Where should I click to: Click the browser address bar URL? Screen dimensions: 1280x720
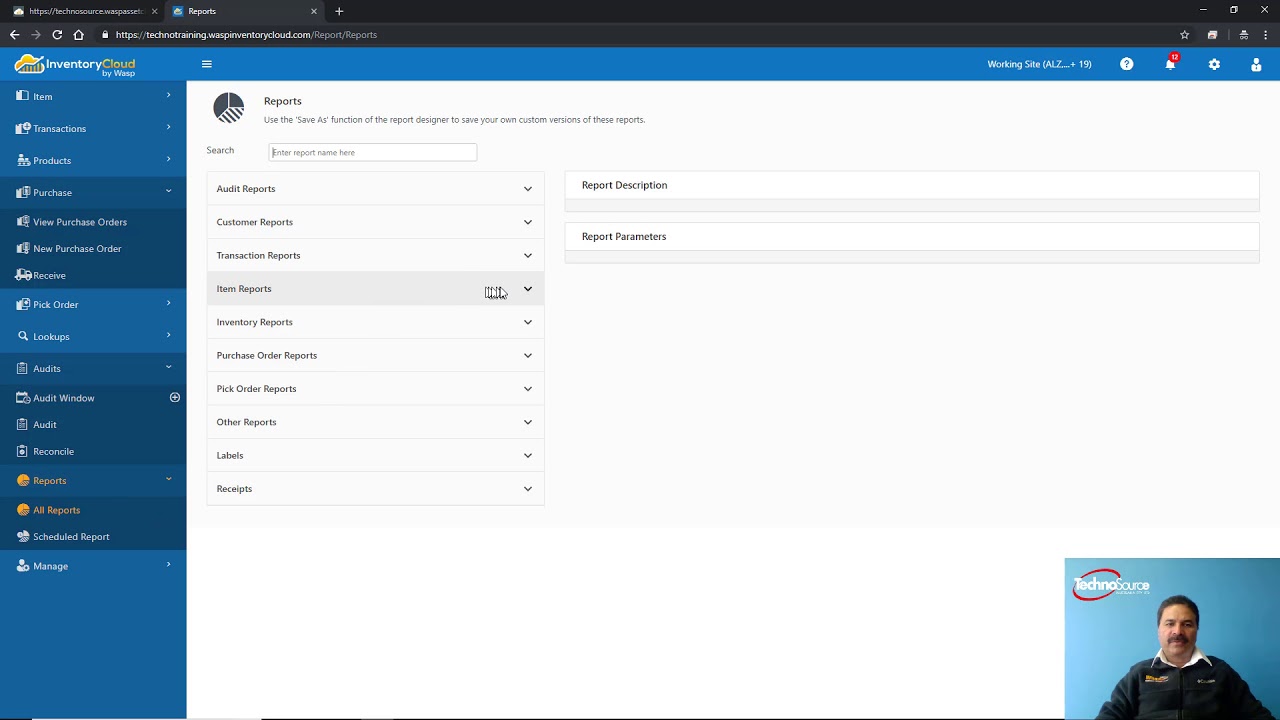[x=246, y=35]
